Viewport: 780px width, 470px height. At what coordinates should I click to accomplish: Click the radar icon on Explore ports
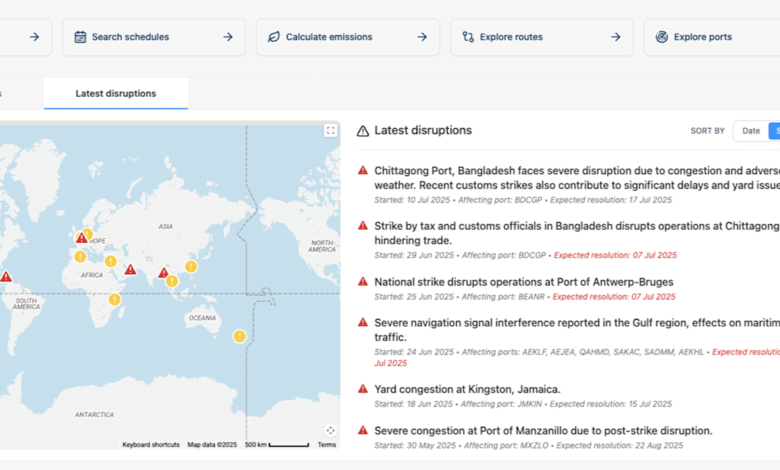click(x=662, y=37)
